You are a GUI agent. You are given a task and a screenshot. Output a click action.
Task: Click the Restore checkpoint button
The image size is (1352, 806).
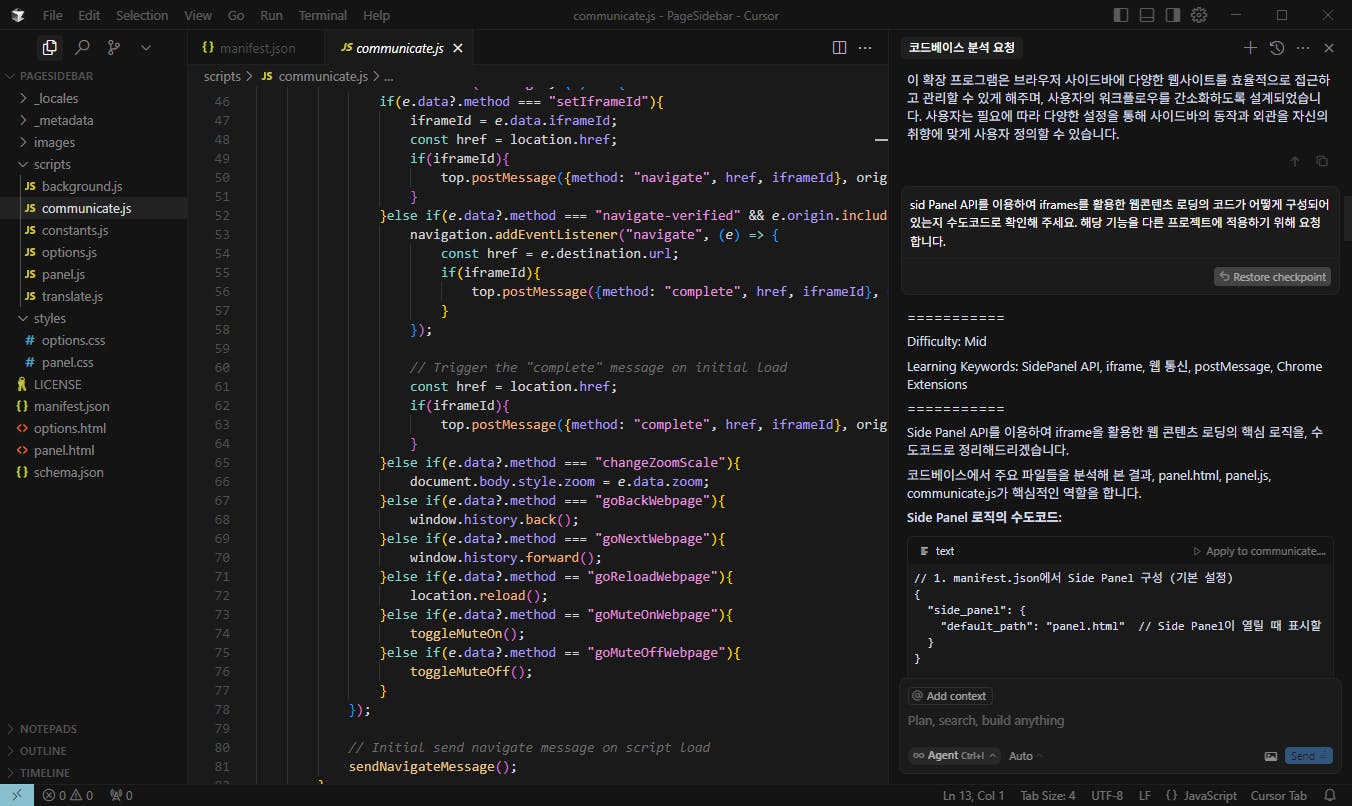(x=1272, y=277)
